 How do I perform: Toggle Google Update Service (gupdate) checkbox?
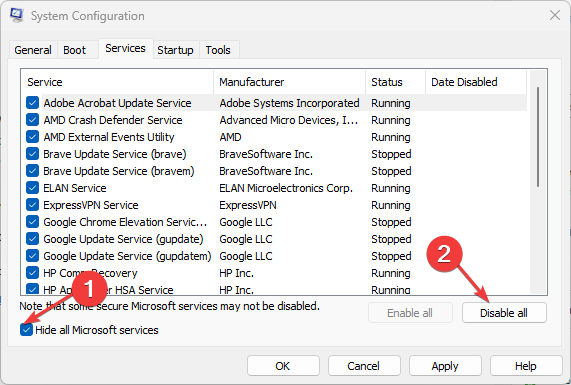(32, 239)
